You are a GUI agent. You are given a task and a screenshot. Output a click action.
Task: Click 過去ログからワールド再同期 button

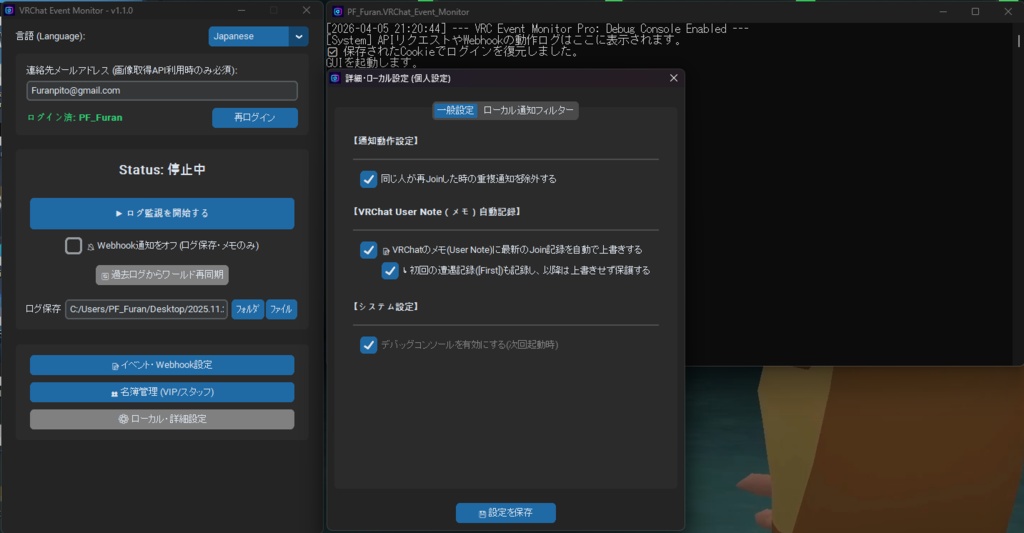tap(162, 275)
